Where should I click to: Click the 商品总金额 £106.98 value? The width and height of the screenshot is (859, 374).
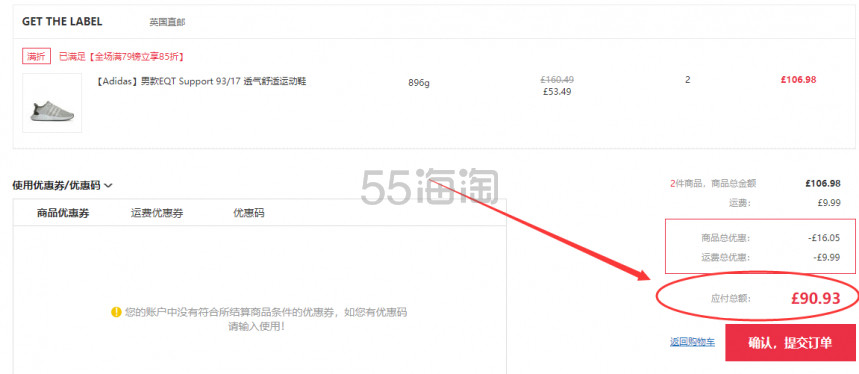pyautogui.click(x=822, y=183)
